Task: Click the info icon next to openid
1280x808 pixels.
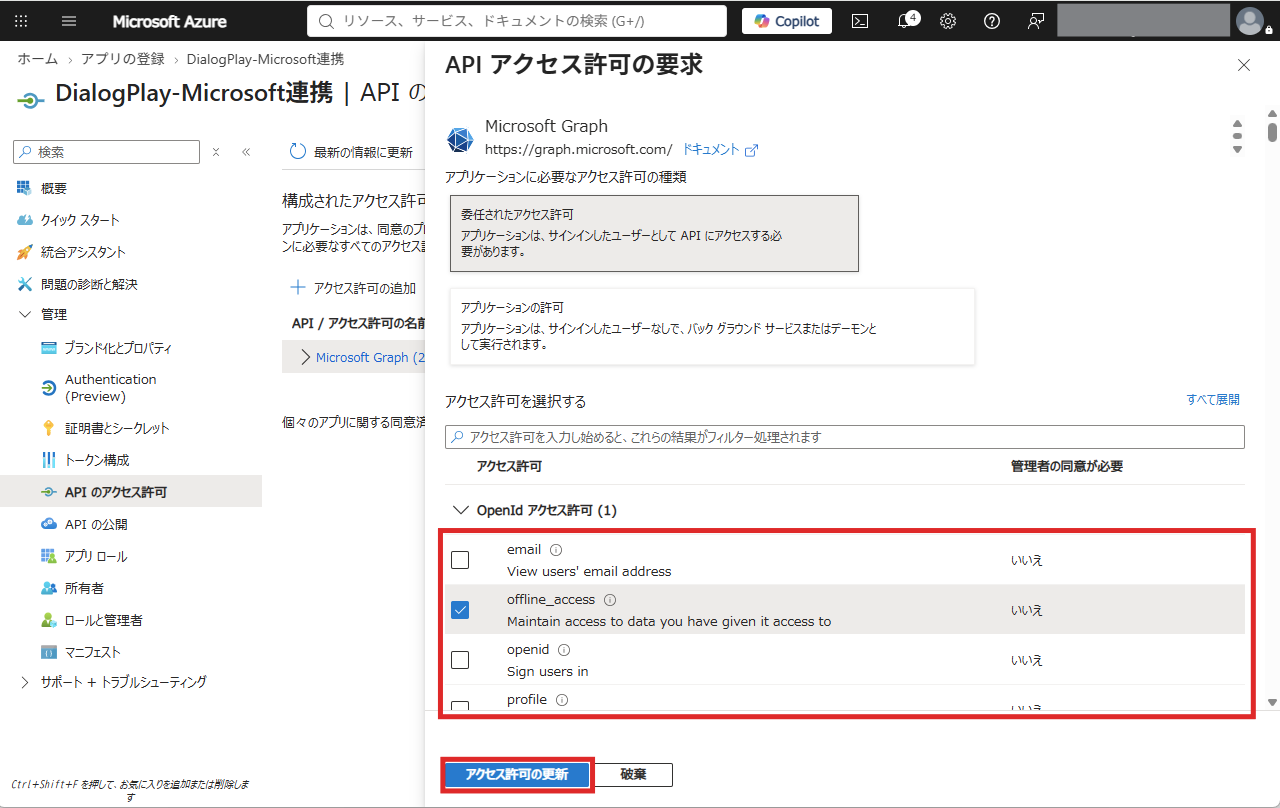Action: click(564, 650)
